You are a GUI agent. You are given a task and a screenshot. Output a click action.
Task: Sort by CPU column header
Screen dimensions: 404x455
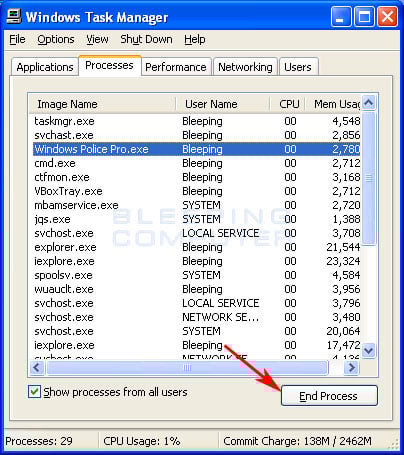tap(287, 104)
